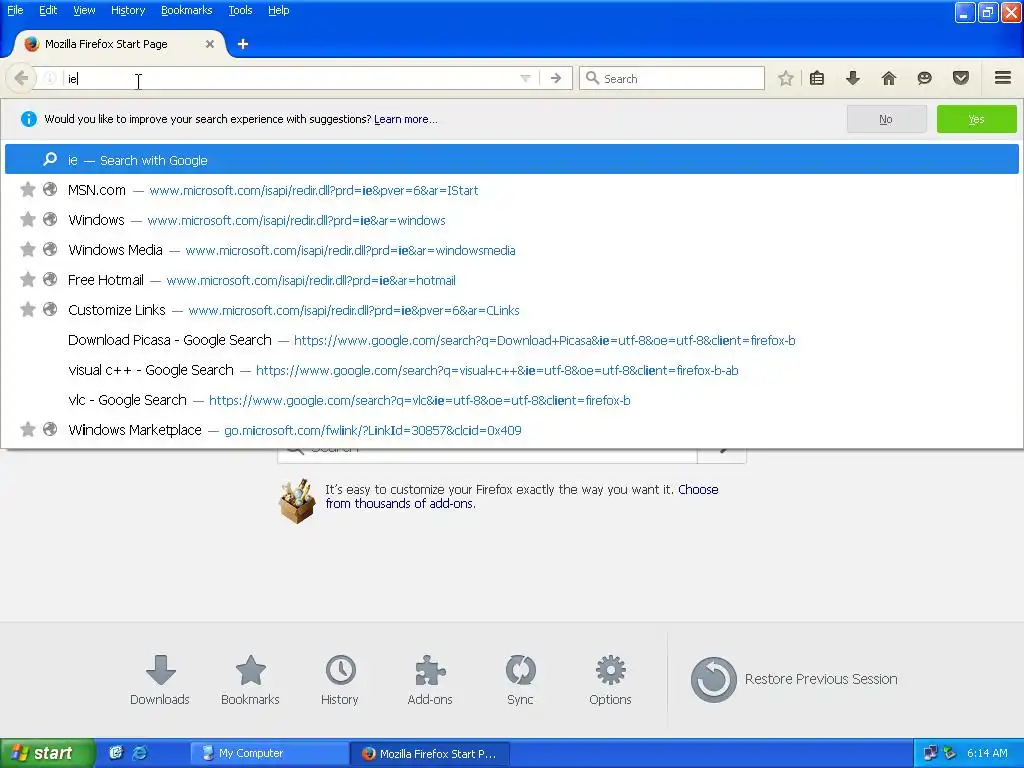Select visual c++ - Google Search suggestion

tap(511, 370)
